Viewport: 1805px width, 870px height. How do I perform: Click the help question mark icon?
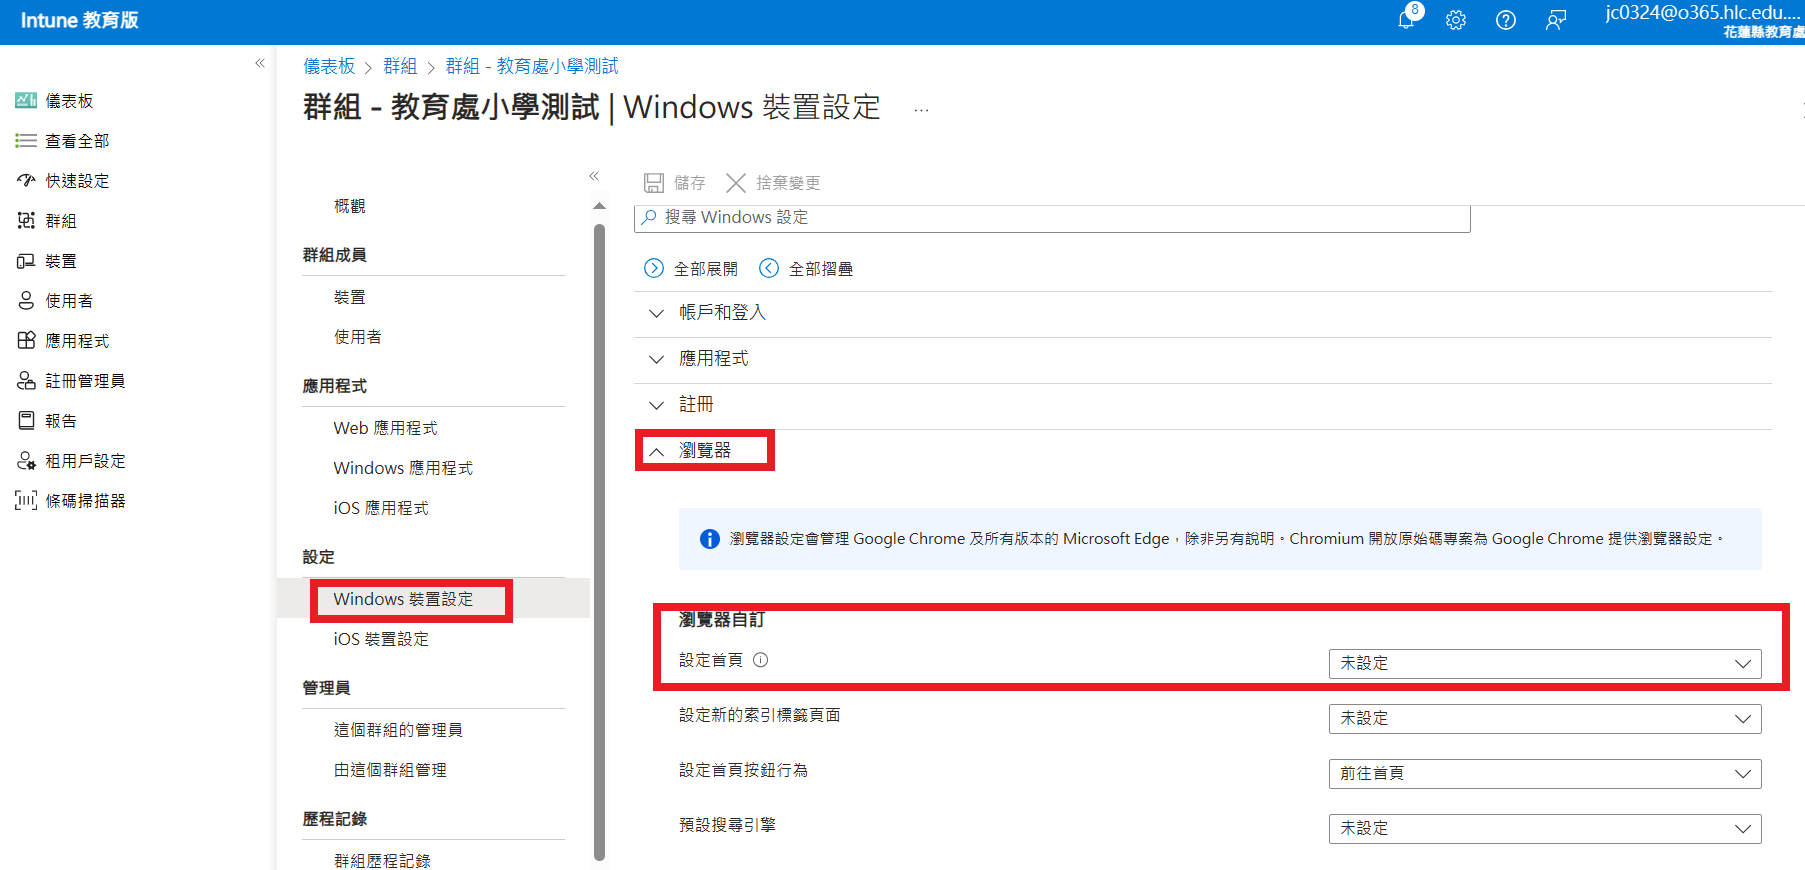pyautogui.click(x=1505, y=20)
